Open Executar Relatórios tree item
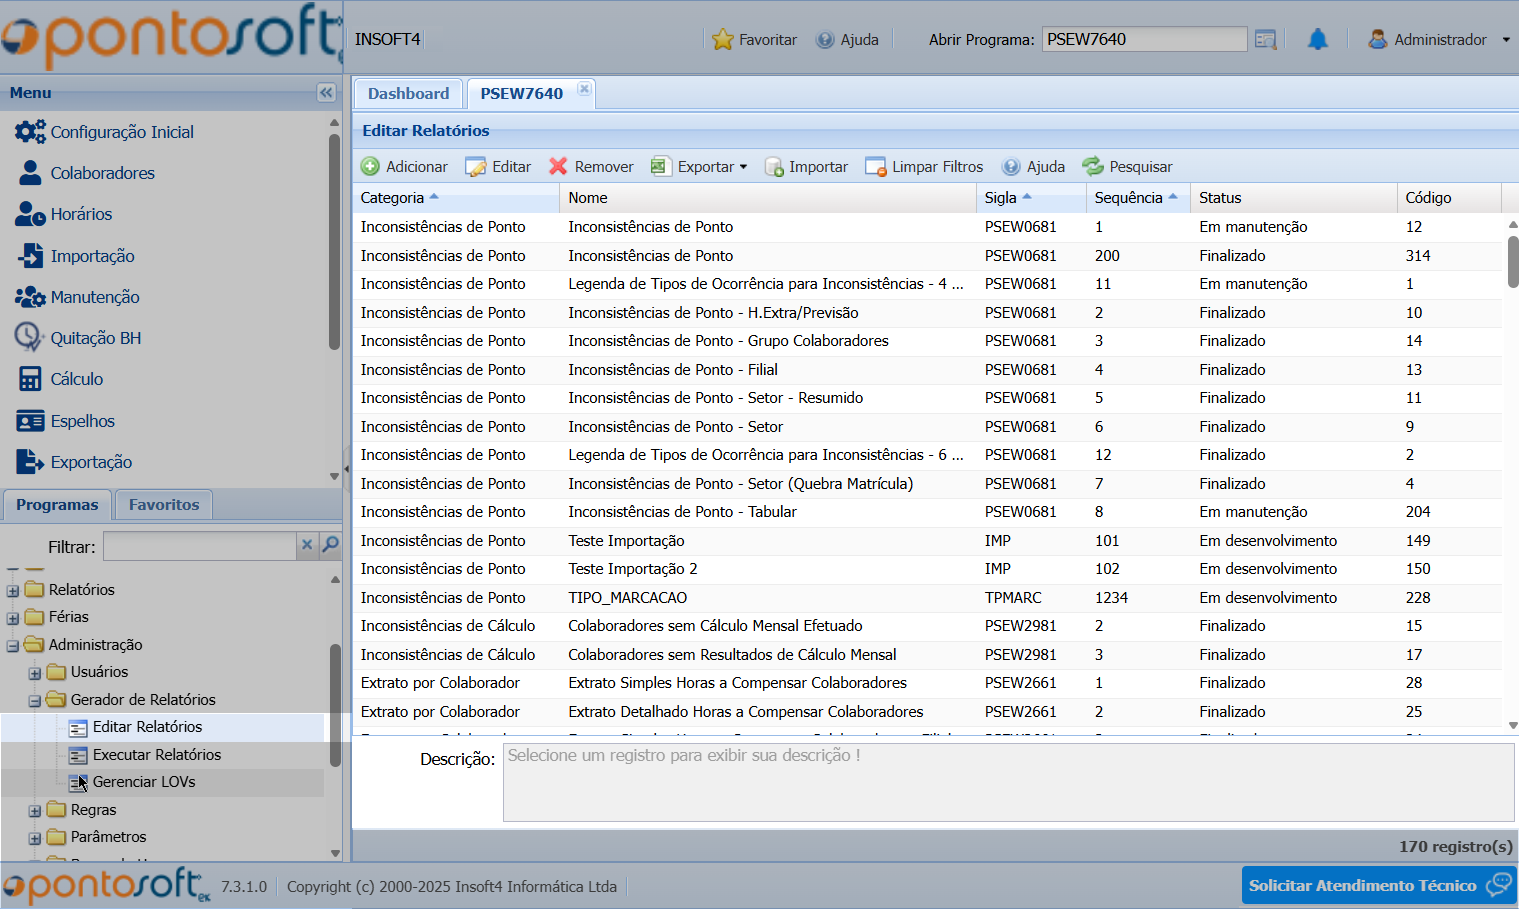 click(156, 755)
